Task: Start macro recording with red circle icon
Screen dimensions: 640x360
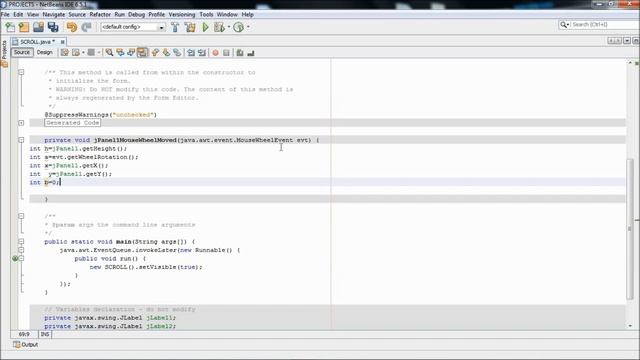Action: tap(216, 53)
